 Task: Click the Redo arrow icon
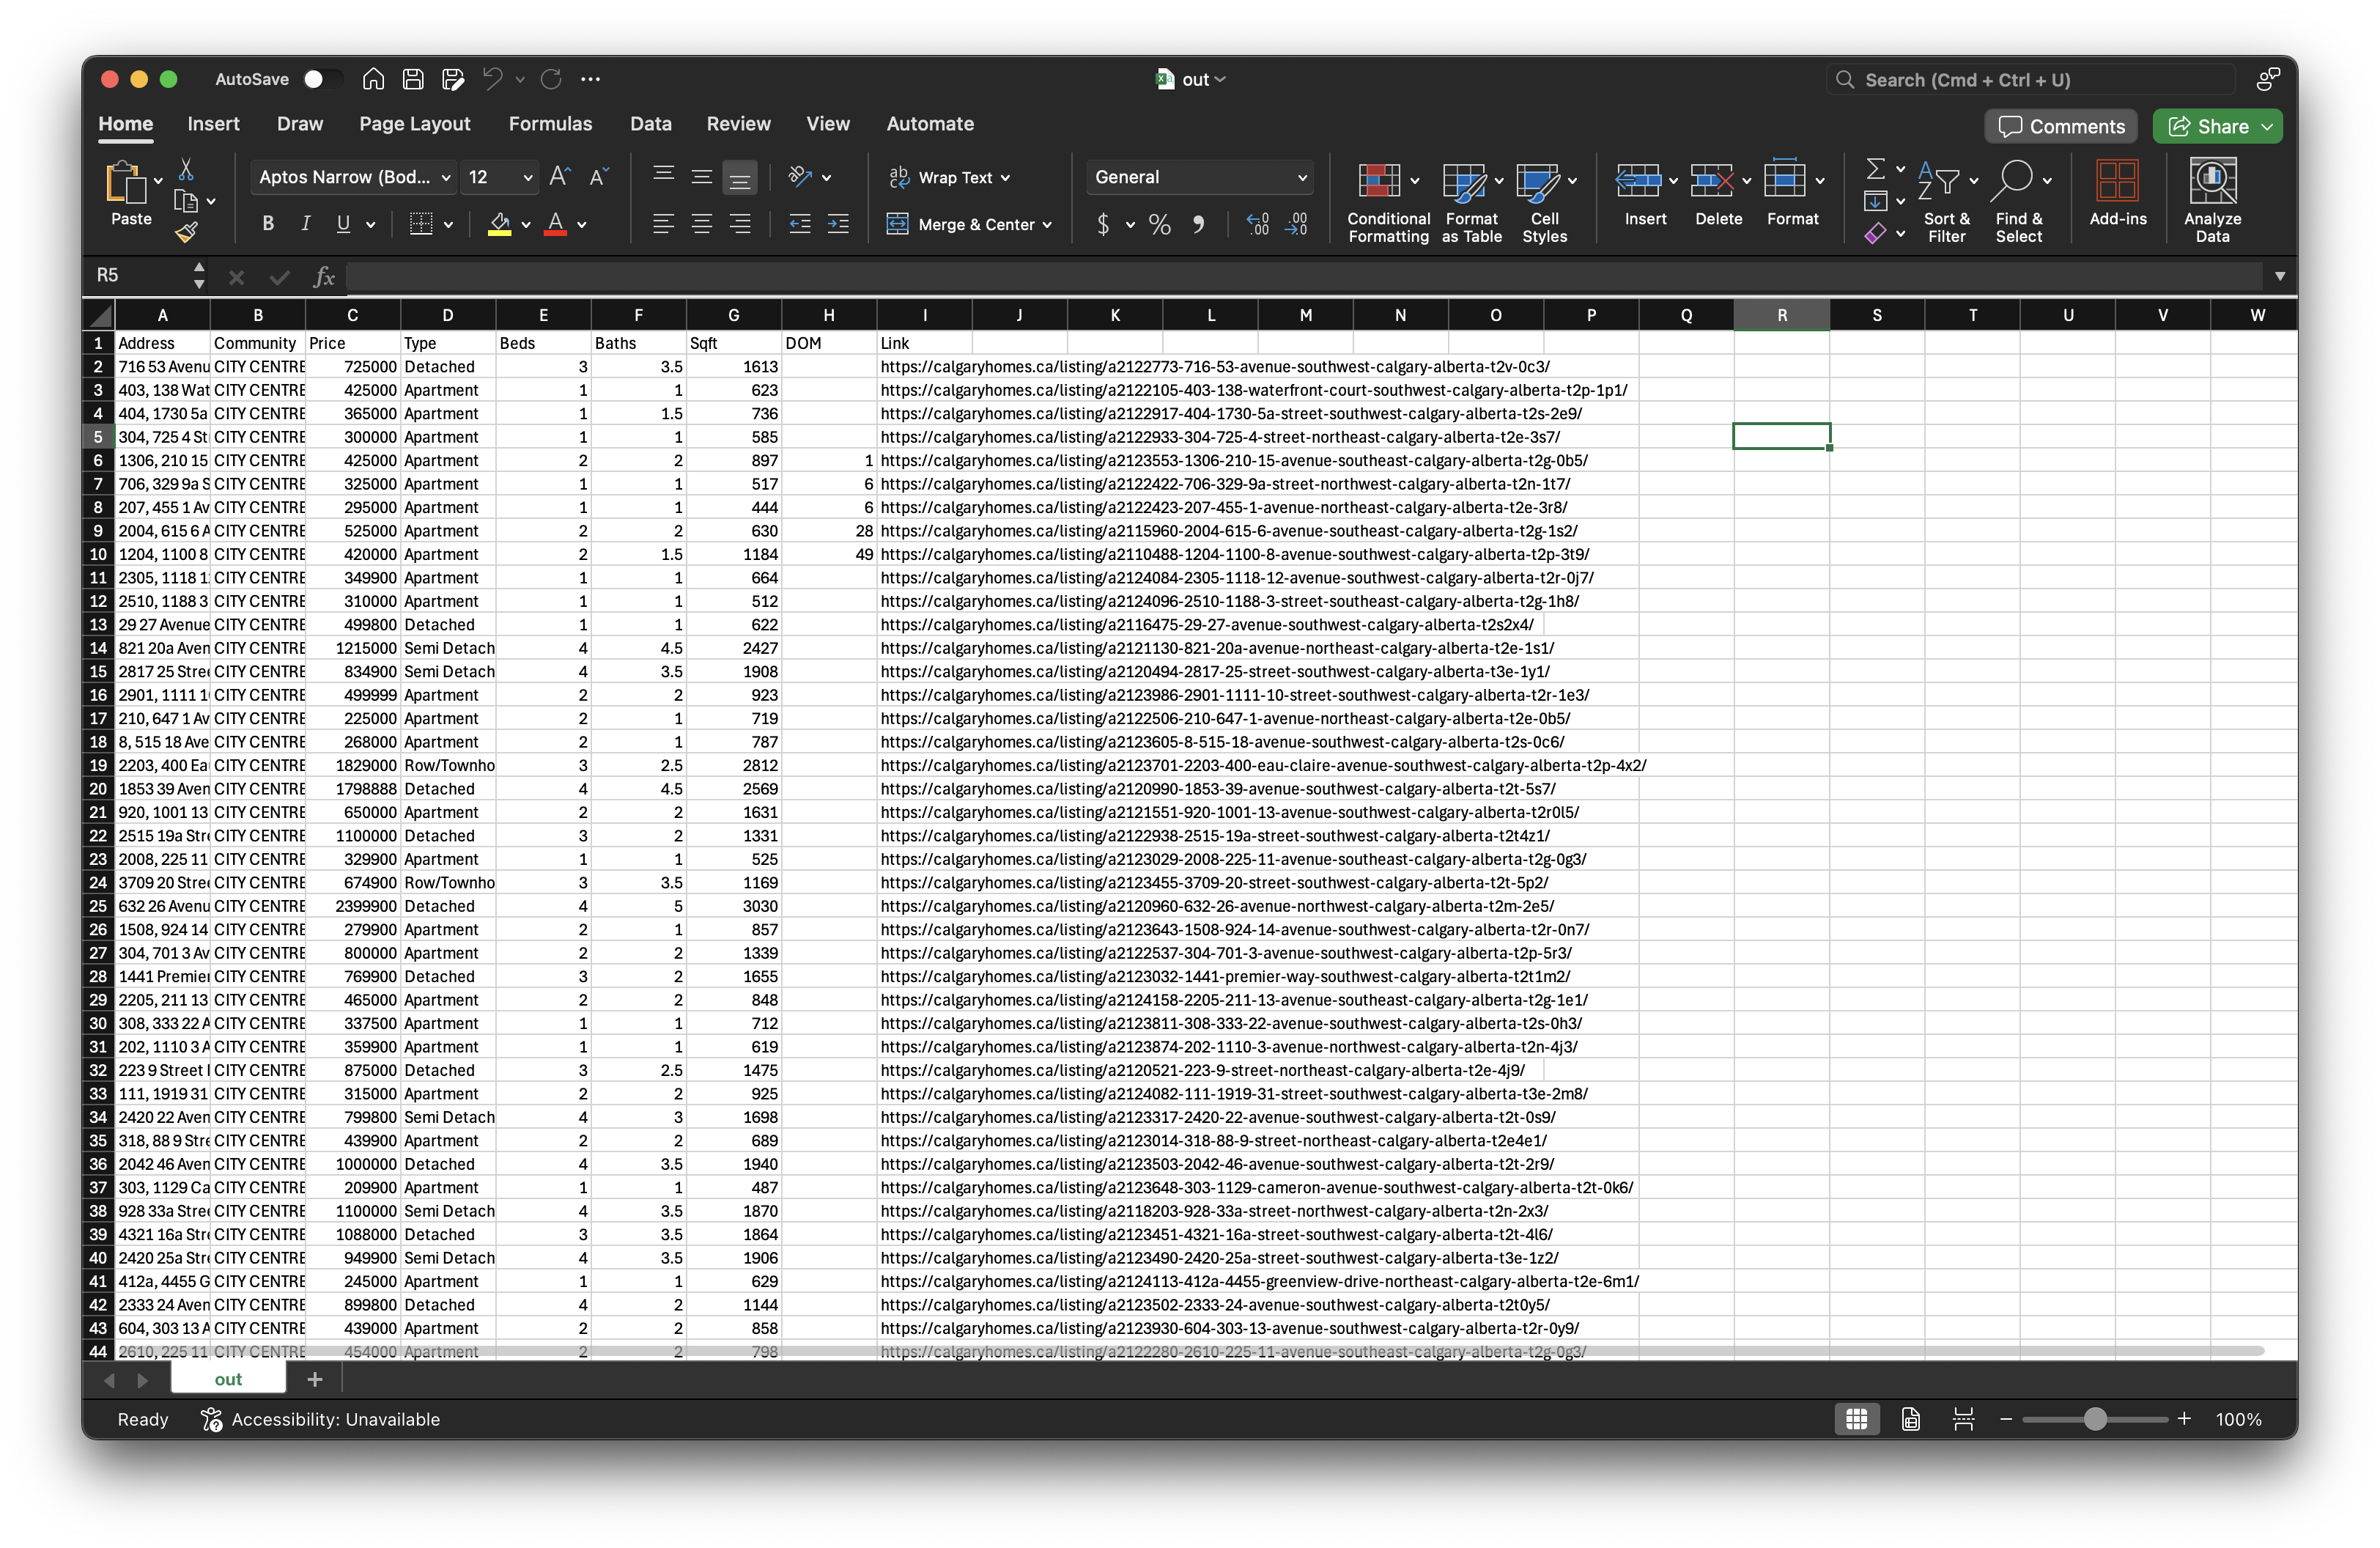pyautogui.click(x=551, y=79)
